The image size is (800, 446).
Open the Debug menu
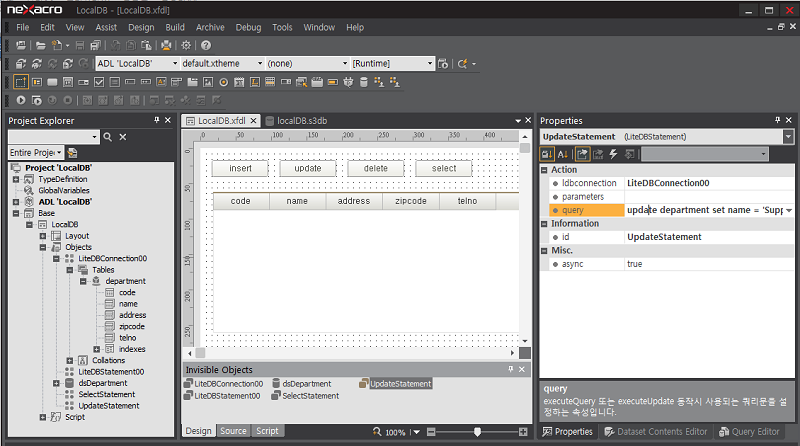click(x=248, y=28)
